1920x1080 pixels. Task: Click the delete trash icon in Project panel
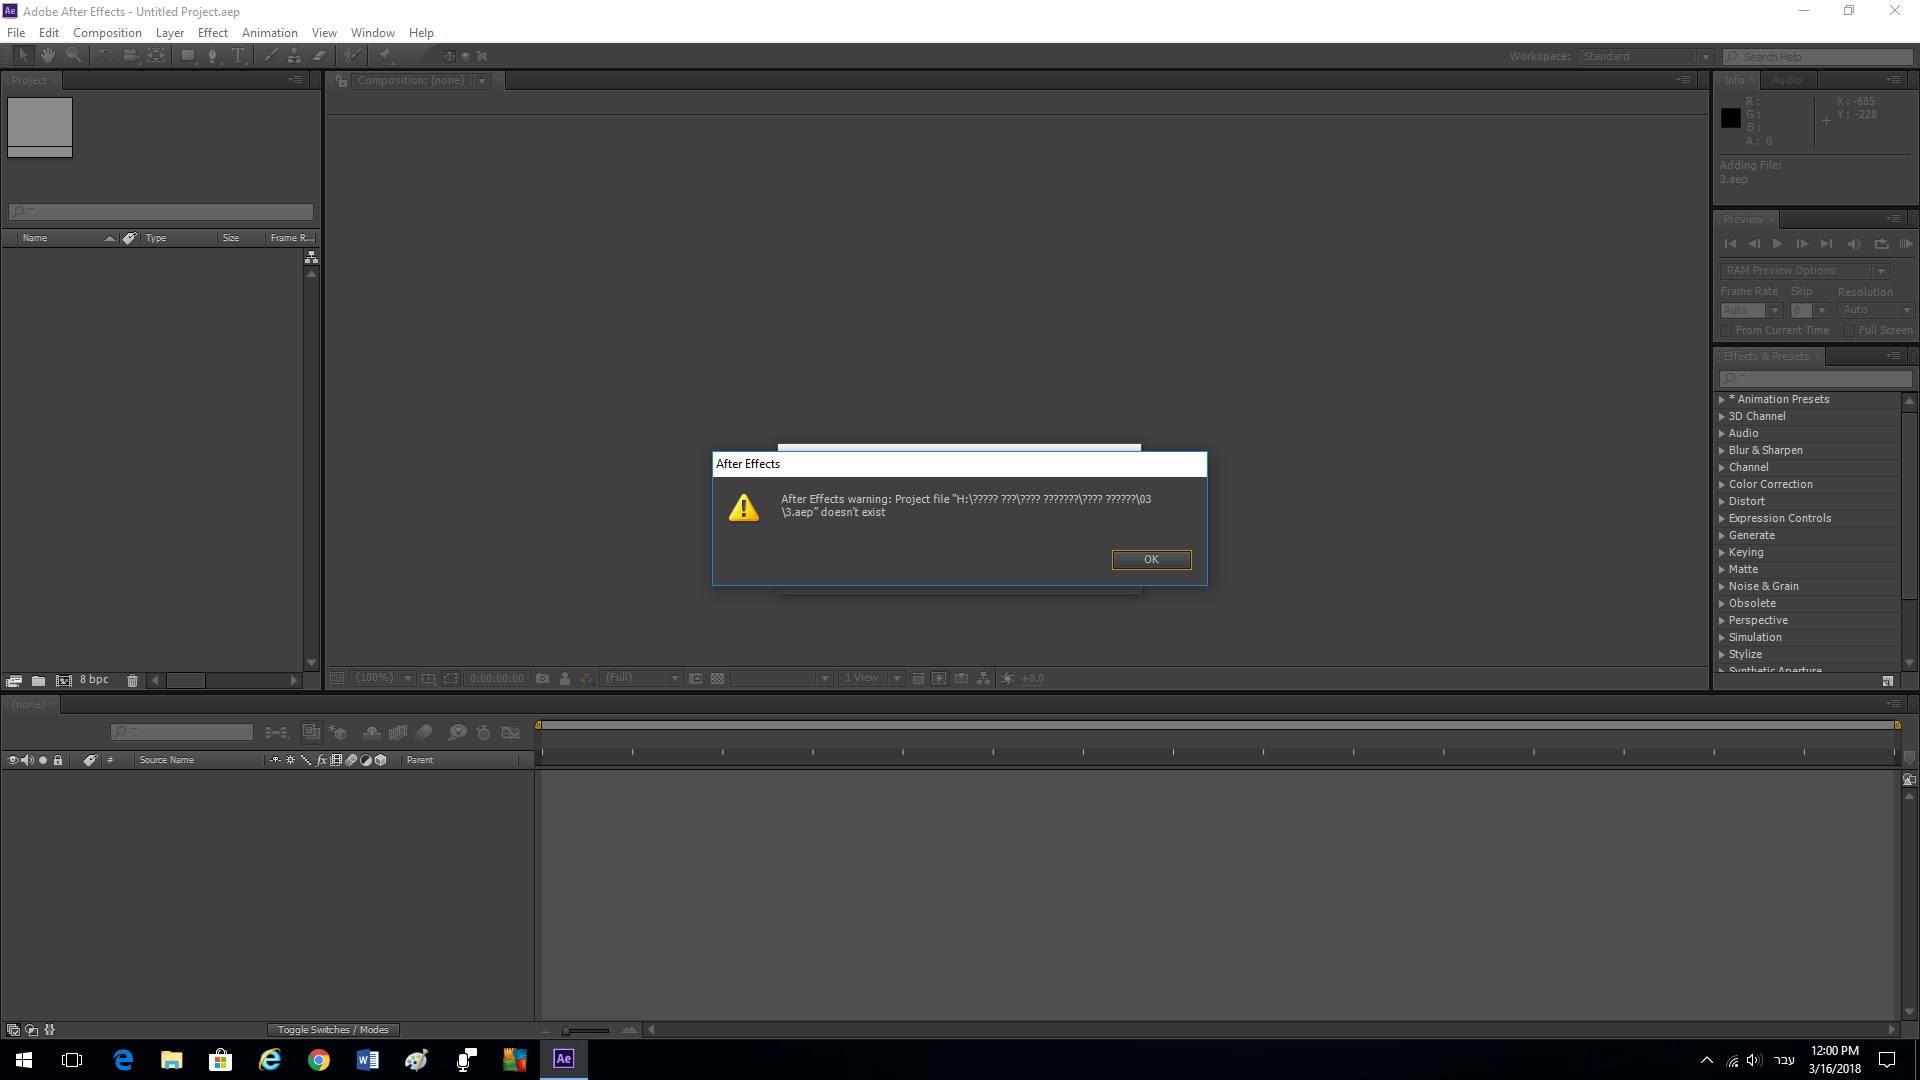[132, 680]
